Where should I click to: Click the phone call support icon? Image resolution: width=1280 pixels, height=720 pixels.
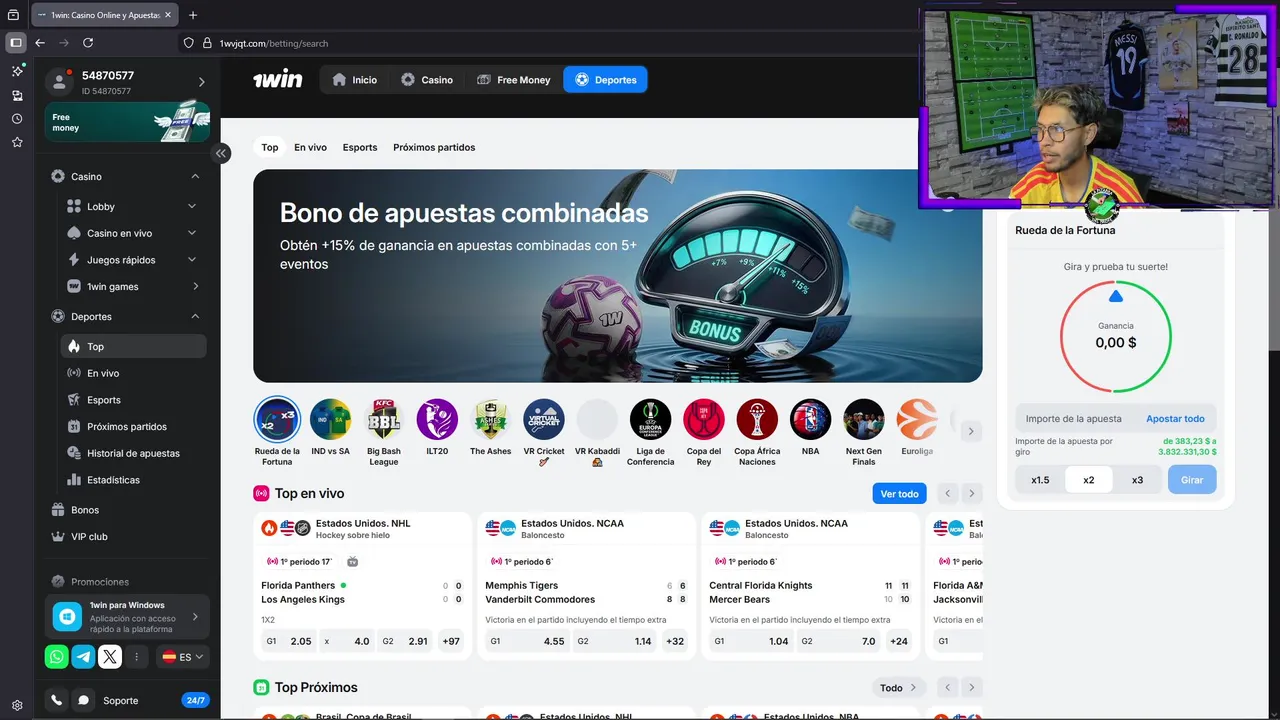(57, 700)
